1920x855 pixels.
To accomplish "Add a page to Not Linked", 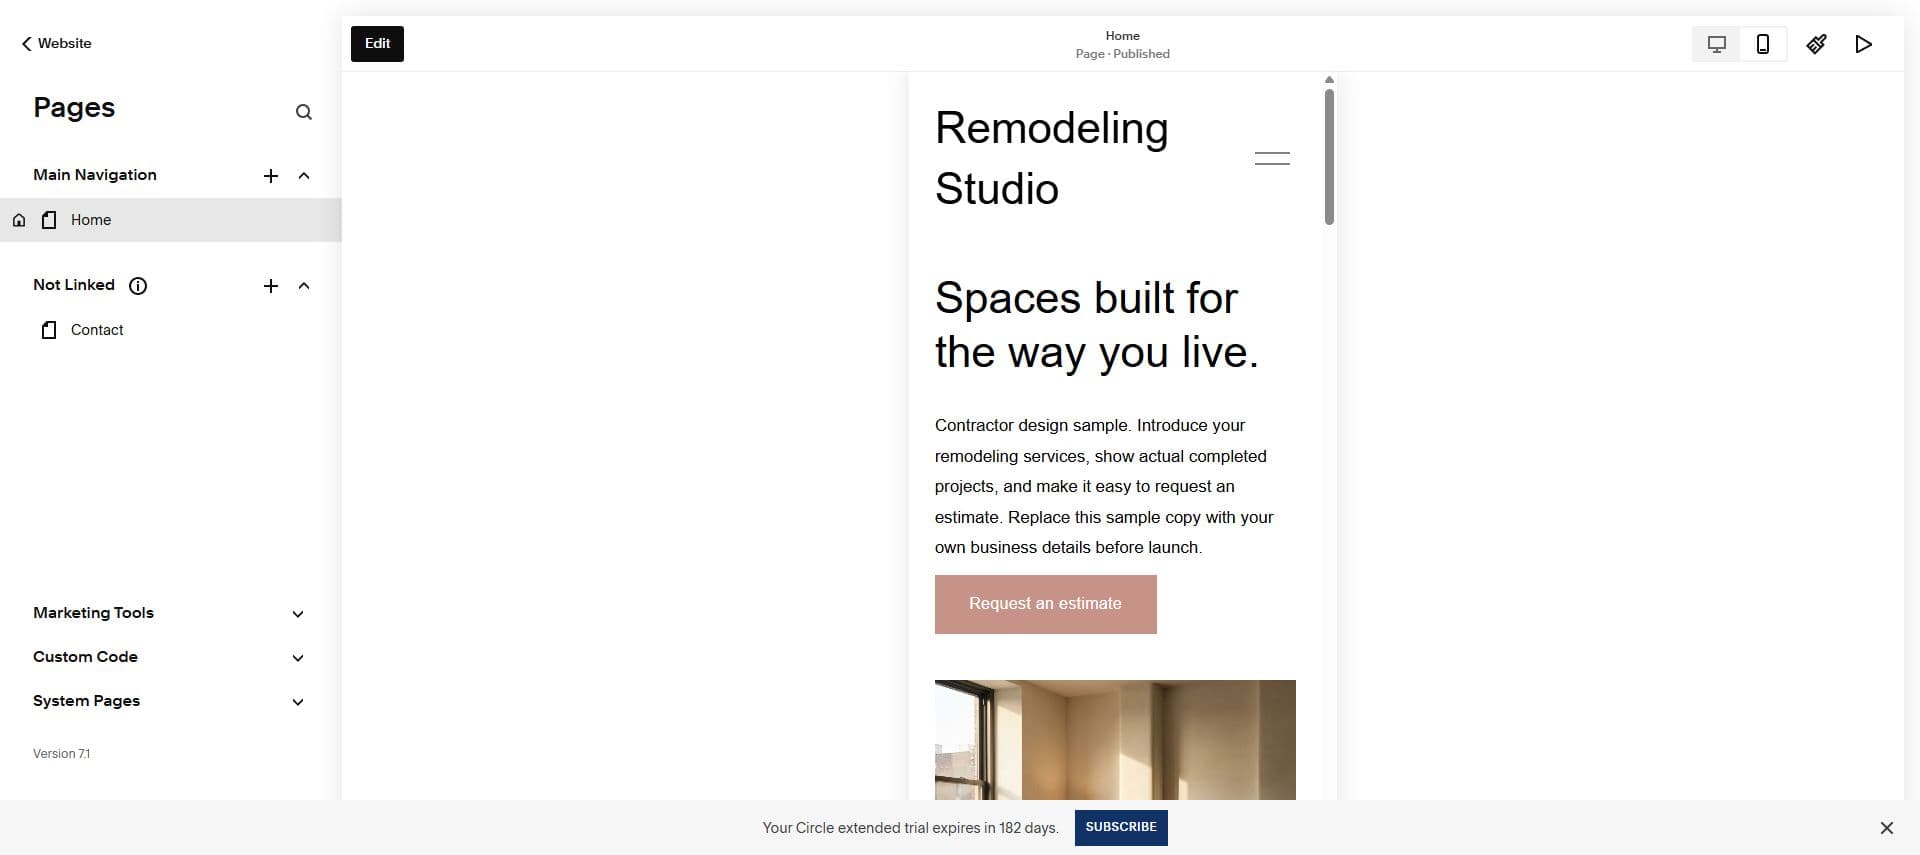I will click(270, 286).
